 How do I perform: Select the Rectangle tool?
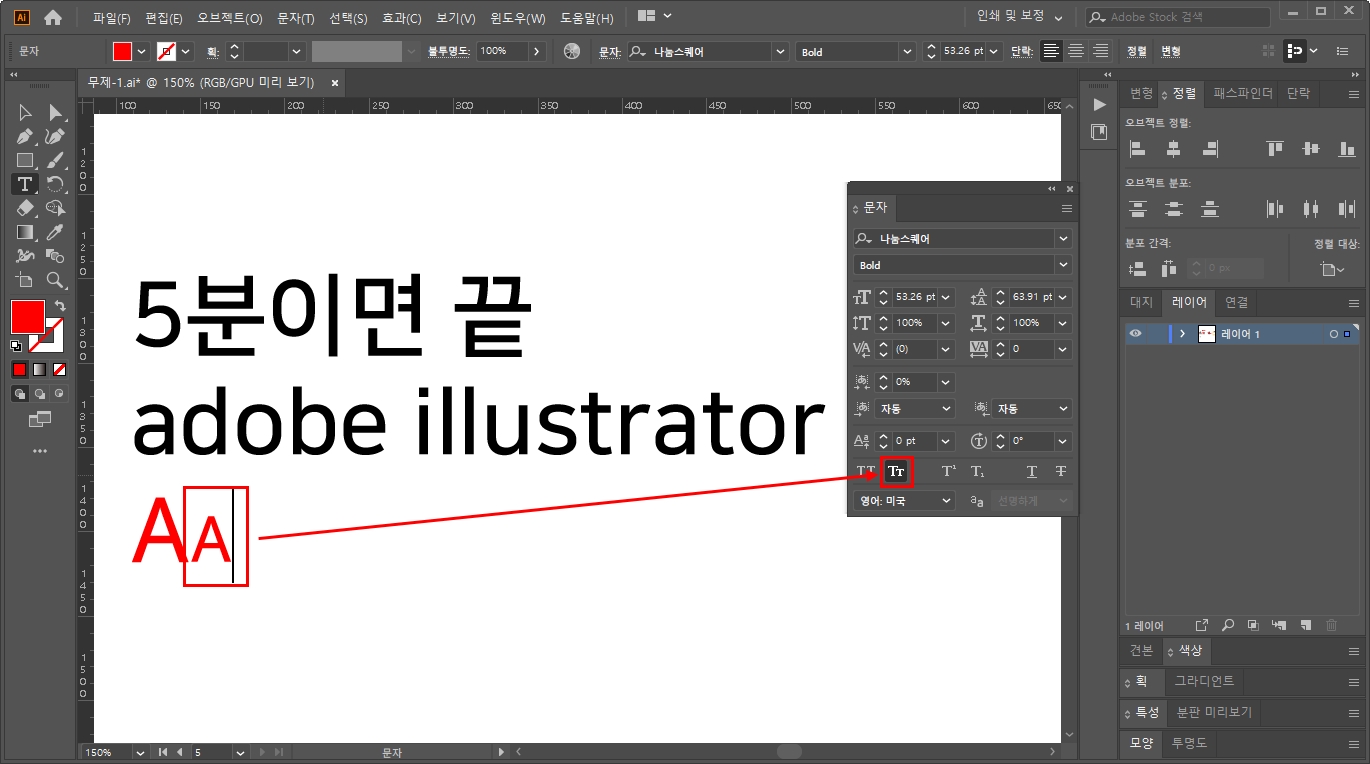[24, 160]
